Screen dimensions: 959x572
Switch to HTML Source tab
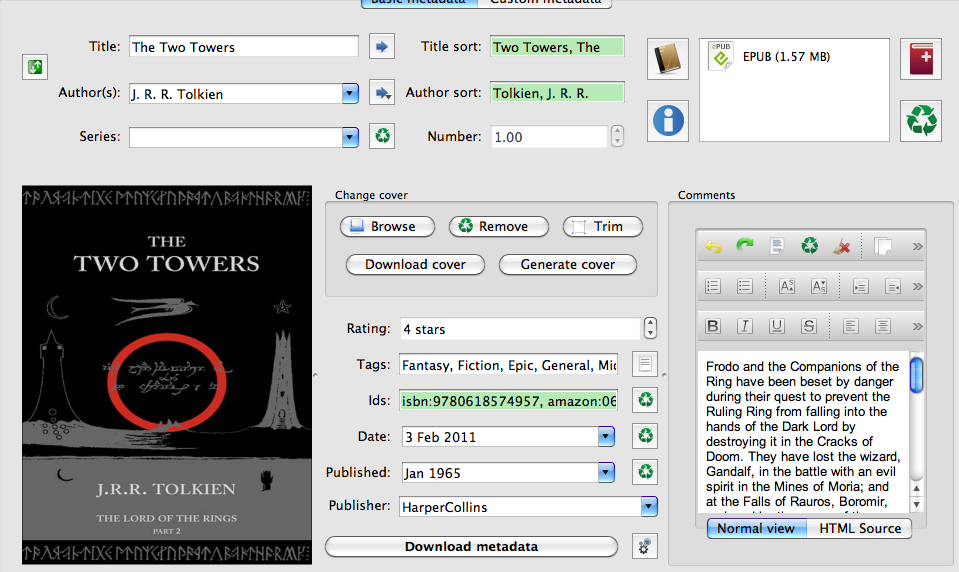click(860, 528)
